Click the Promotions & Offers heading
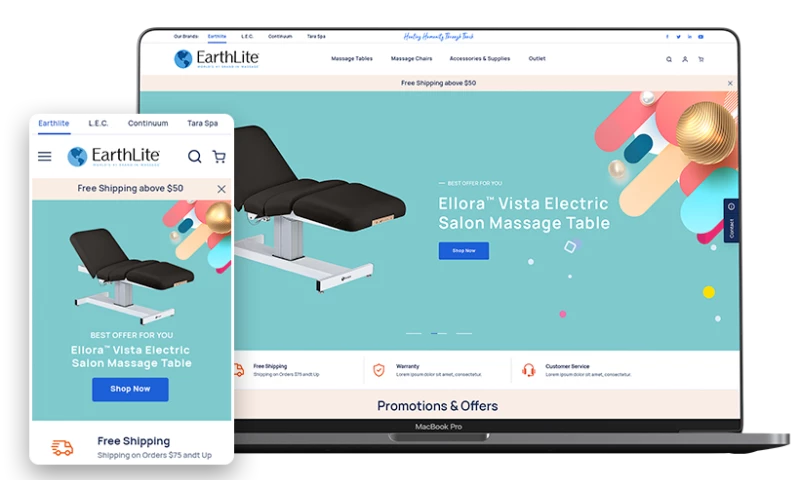The image size is (800, 480). coord(437,406)
